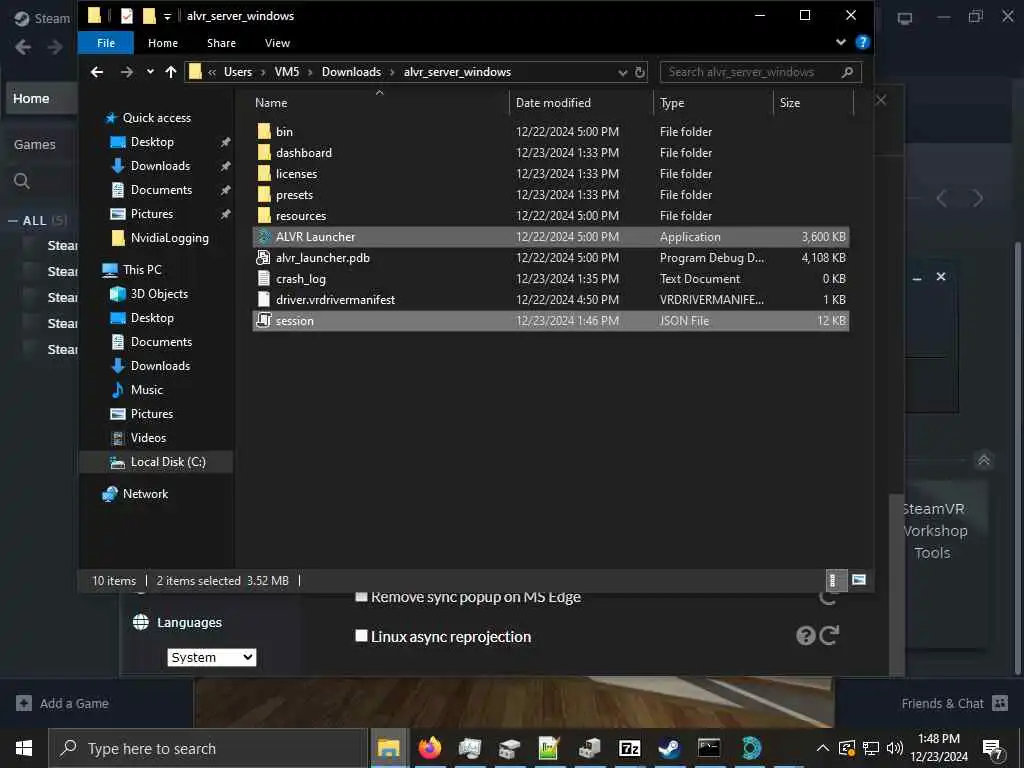Open Music folder in sidebar

tap(146, 390)
